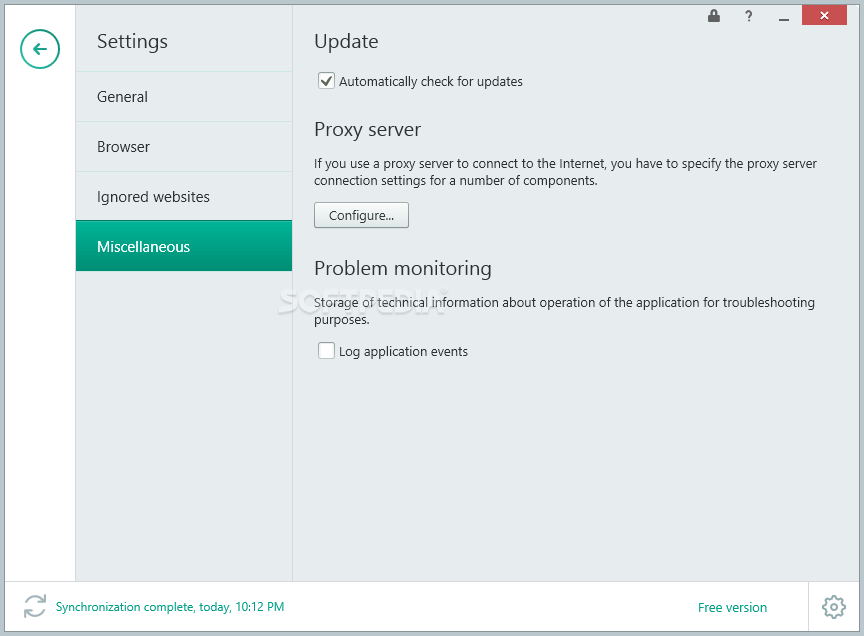Click the Free version link
Screen dimensions: 864x636
pos(732,607)
